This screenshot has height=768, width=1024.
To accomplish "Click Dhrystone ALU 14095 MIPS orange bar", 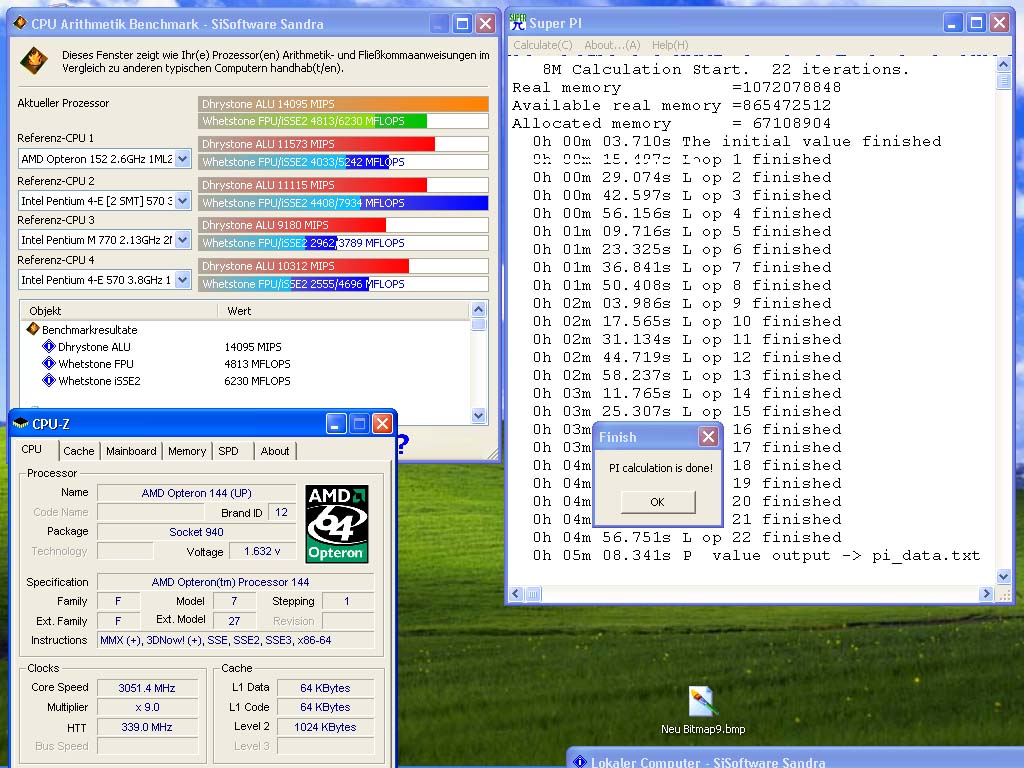I will [x=344, y=104].
